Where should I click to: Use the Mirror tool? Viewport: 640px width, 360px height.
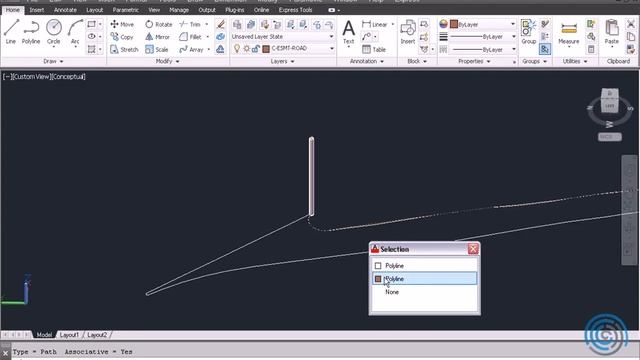(158, 37)
